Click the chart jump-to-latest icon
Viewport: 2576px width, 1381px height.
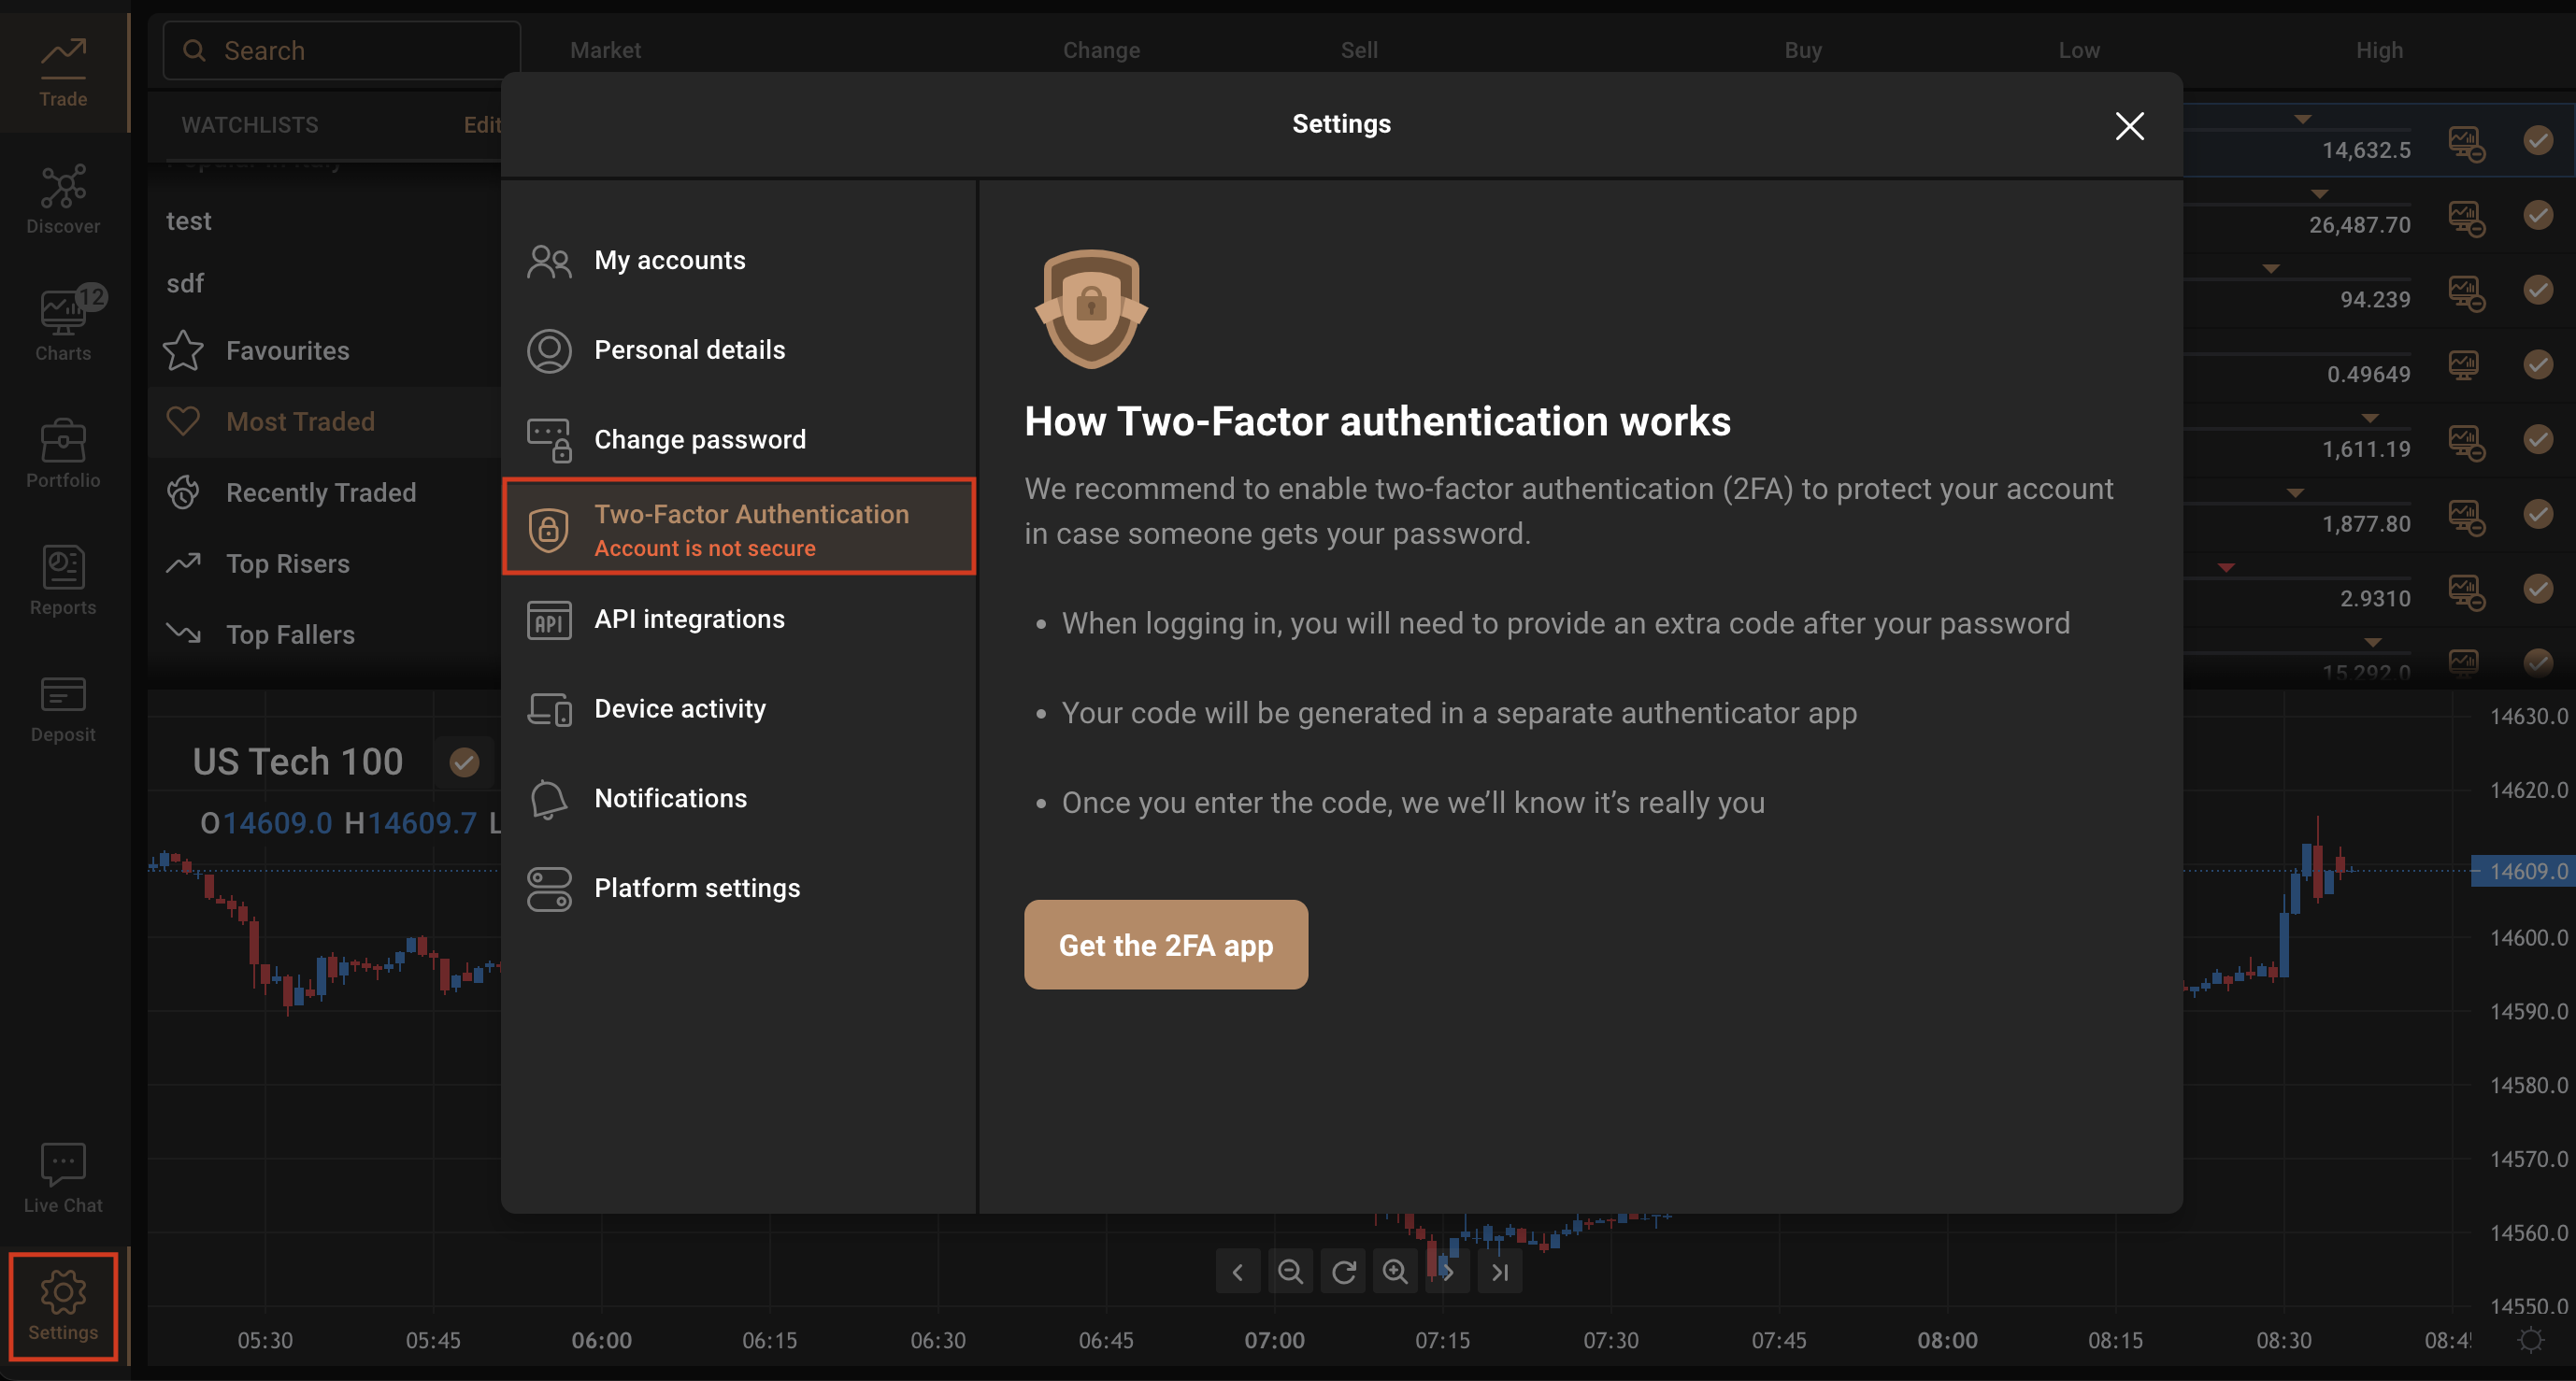[1499, 1271]
